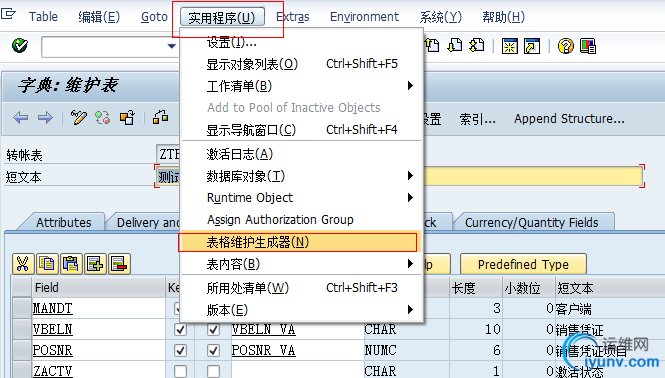
Task: Click the MANDT field name
Action: (53, 308)
